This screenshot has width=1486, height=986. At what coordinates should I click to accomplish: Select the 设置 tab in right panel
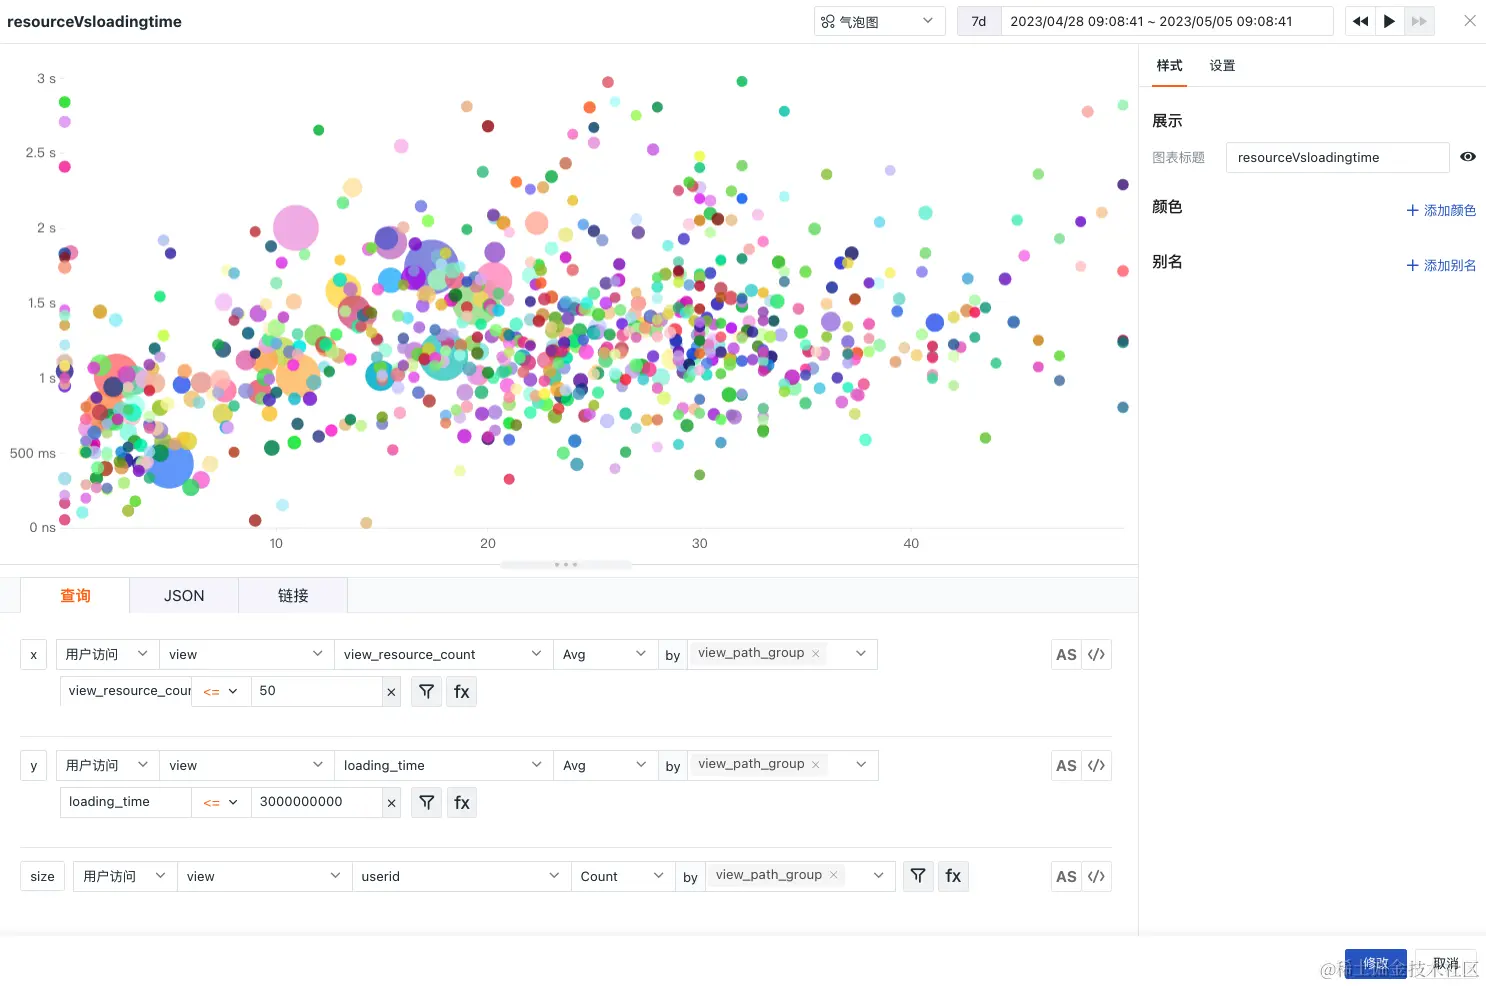[1222, 66]
